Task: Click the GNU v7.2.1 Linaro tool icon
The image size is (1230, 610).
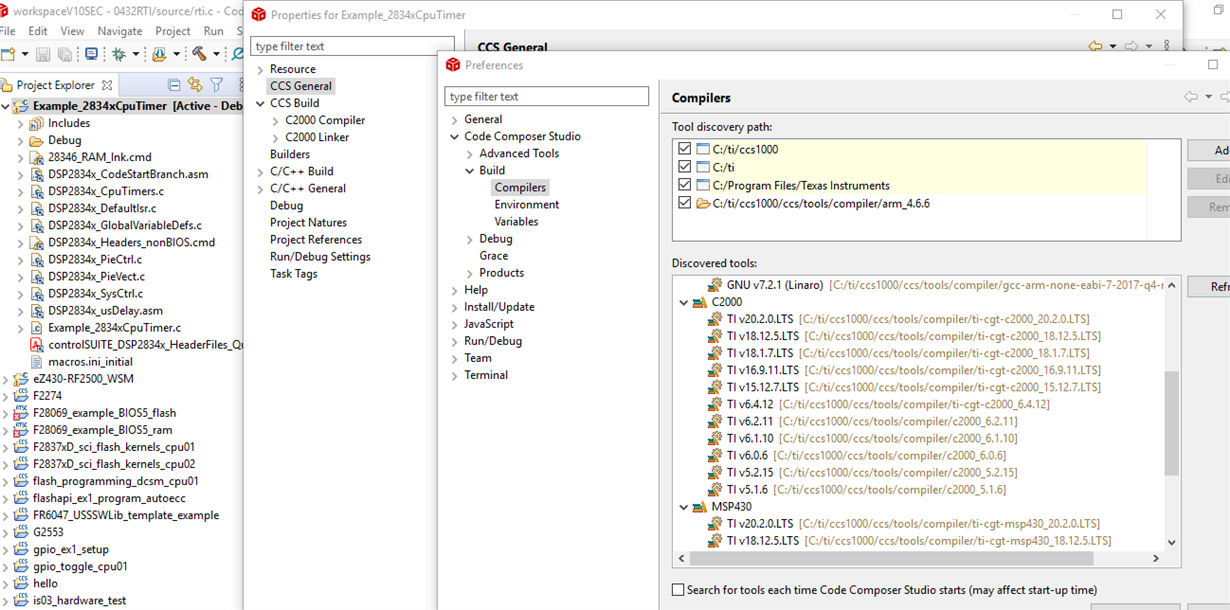Action: pos(715,285)
